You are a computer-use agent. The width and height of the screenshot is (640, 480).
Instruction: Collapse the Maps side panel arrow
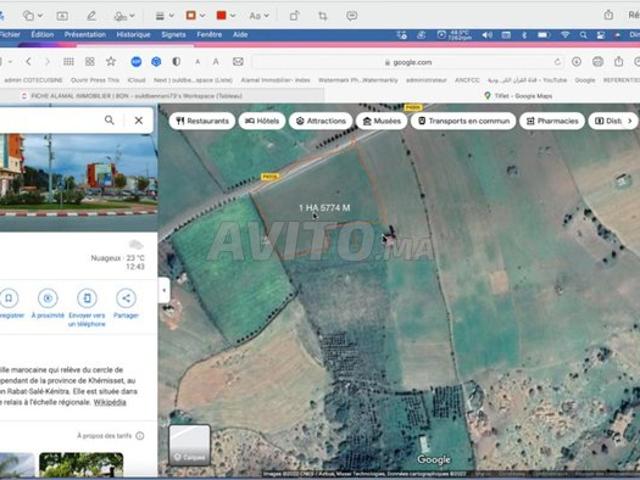[164, 291]
